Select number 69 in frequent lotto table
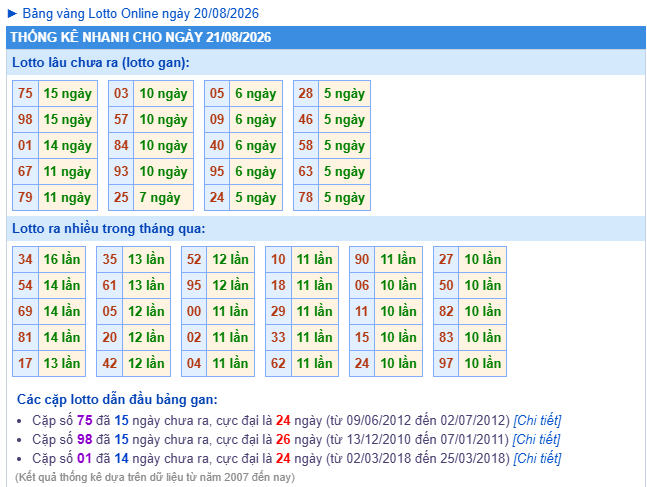The height and width of the screenshot is (487, 647). tap(25, 311)
